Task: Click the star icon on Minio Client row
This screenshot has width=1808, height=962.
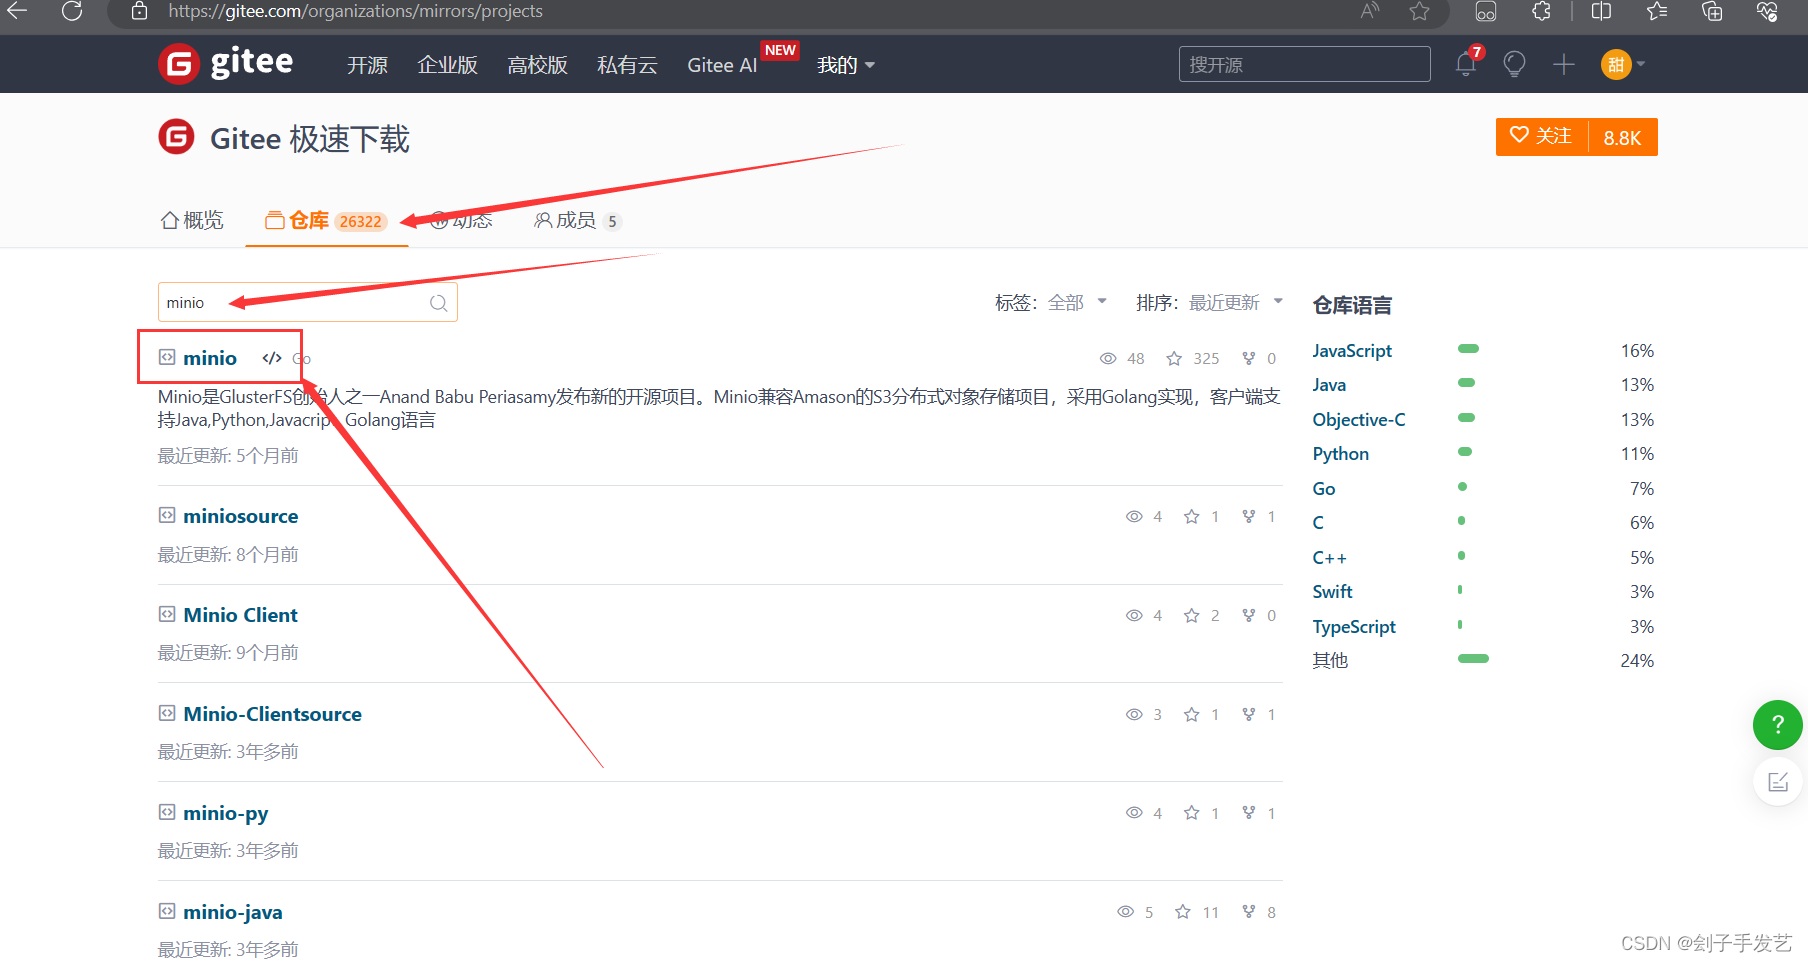Action: (1191, 615)
